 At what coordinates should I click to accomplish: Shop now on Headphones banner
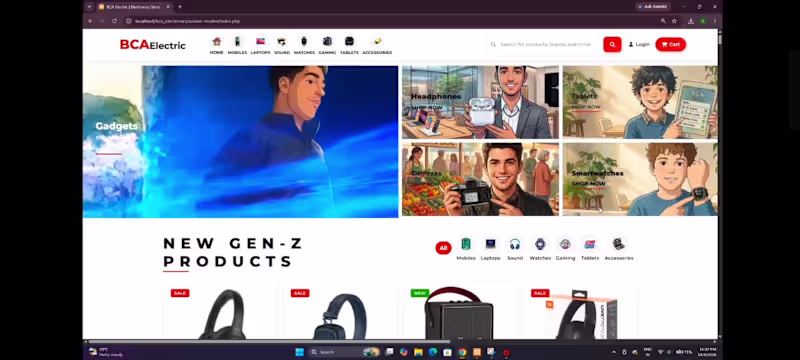[x=427, y=108]
